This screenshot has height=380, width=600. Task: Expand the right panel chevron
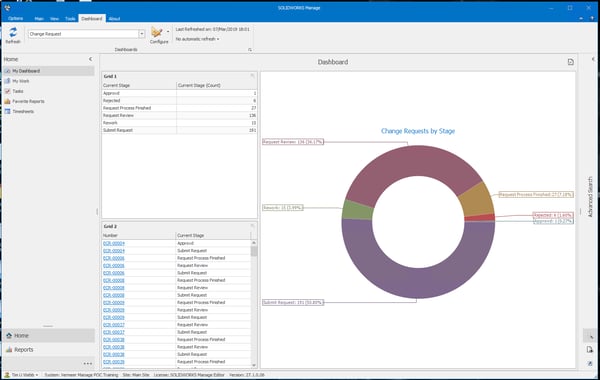point(593,59)
